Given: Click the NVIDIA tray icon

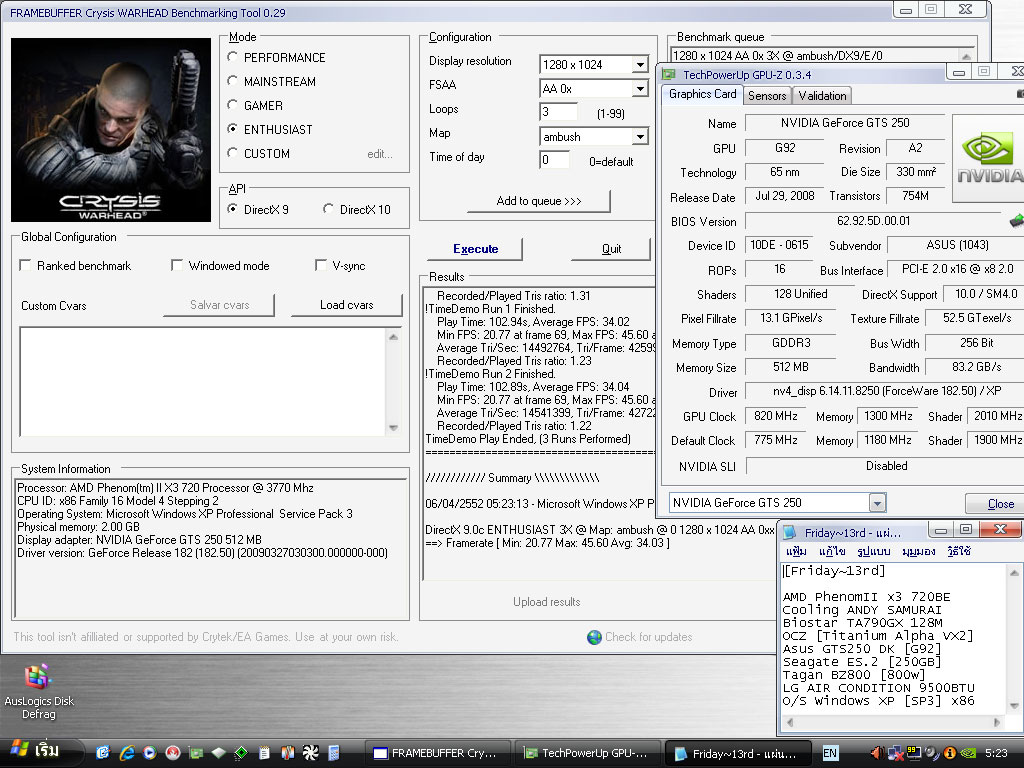Looking at the screenshot, I should tap(967, 752).
